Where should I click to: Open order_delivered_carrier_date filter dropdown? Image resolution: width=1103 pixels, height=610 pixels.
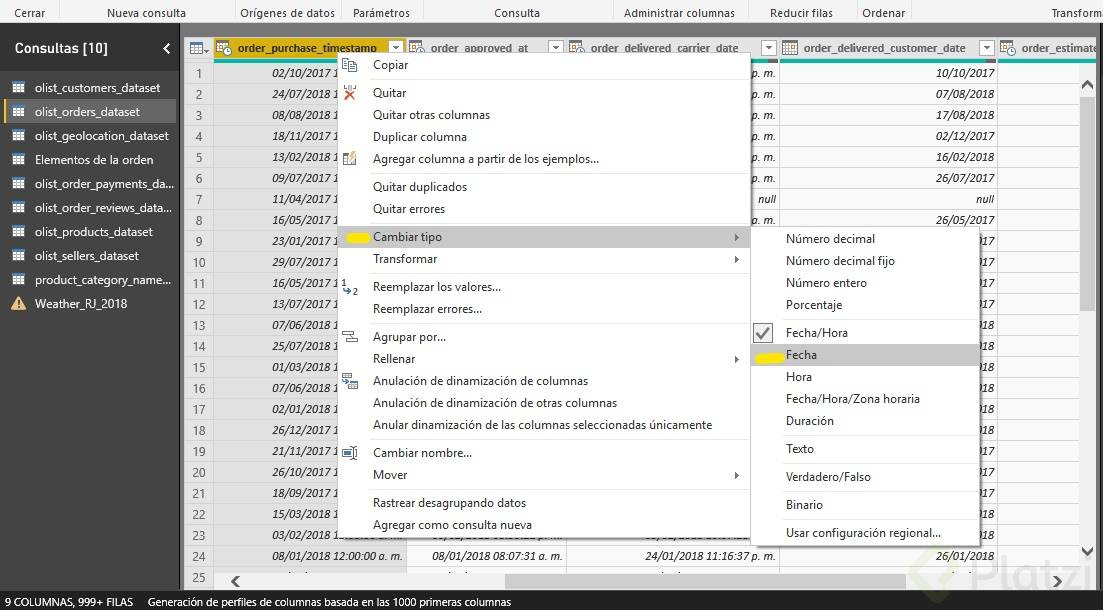tap(769, 48)
